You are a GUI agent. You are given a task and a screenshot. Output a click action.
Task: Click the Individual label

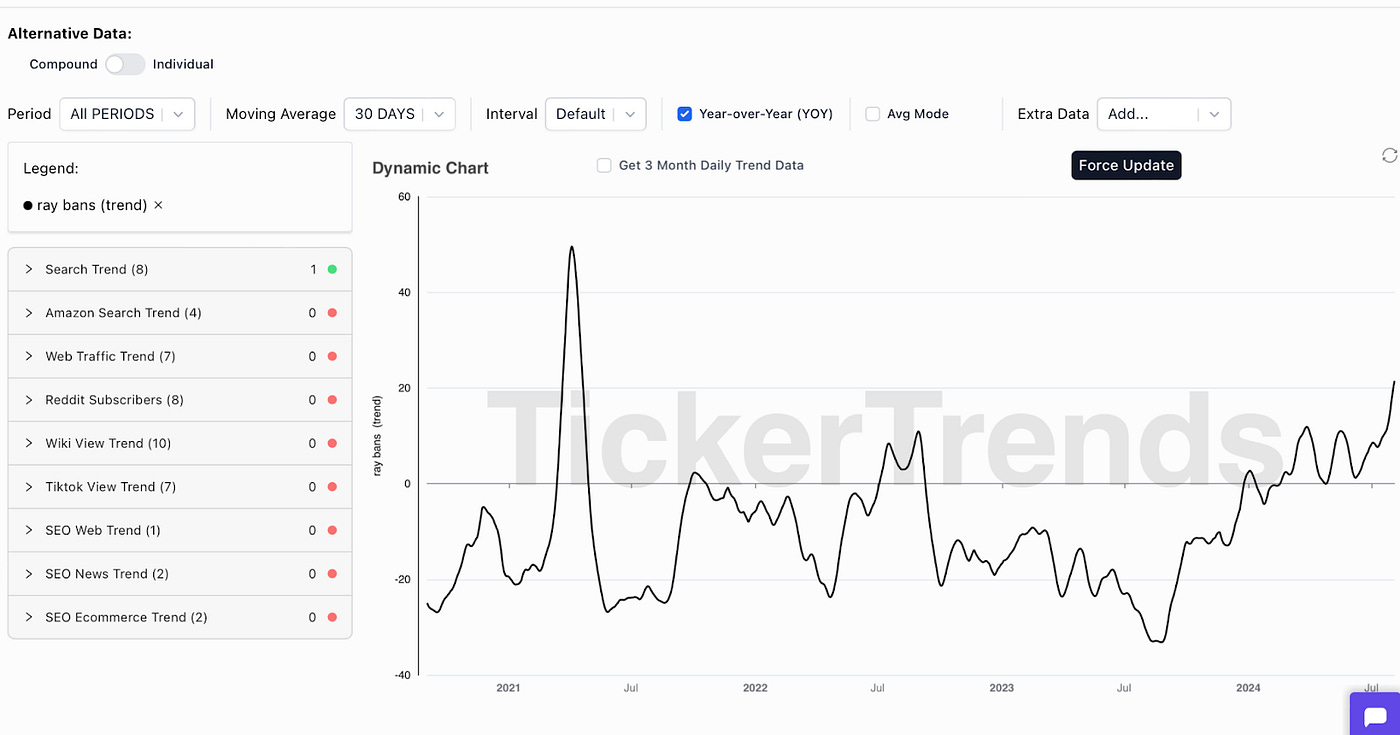[183, 64]
